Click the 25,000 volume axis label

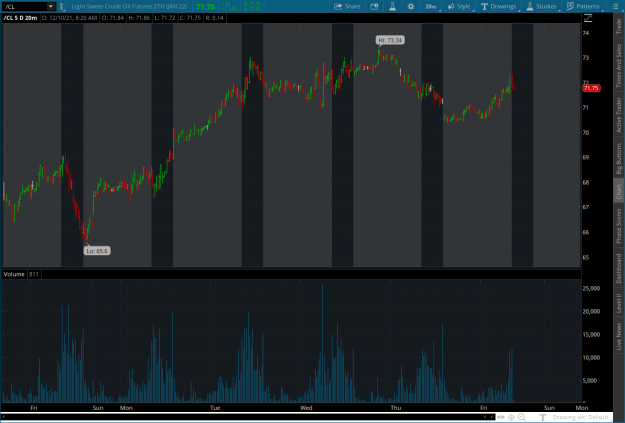[591, 288]
